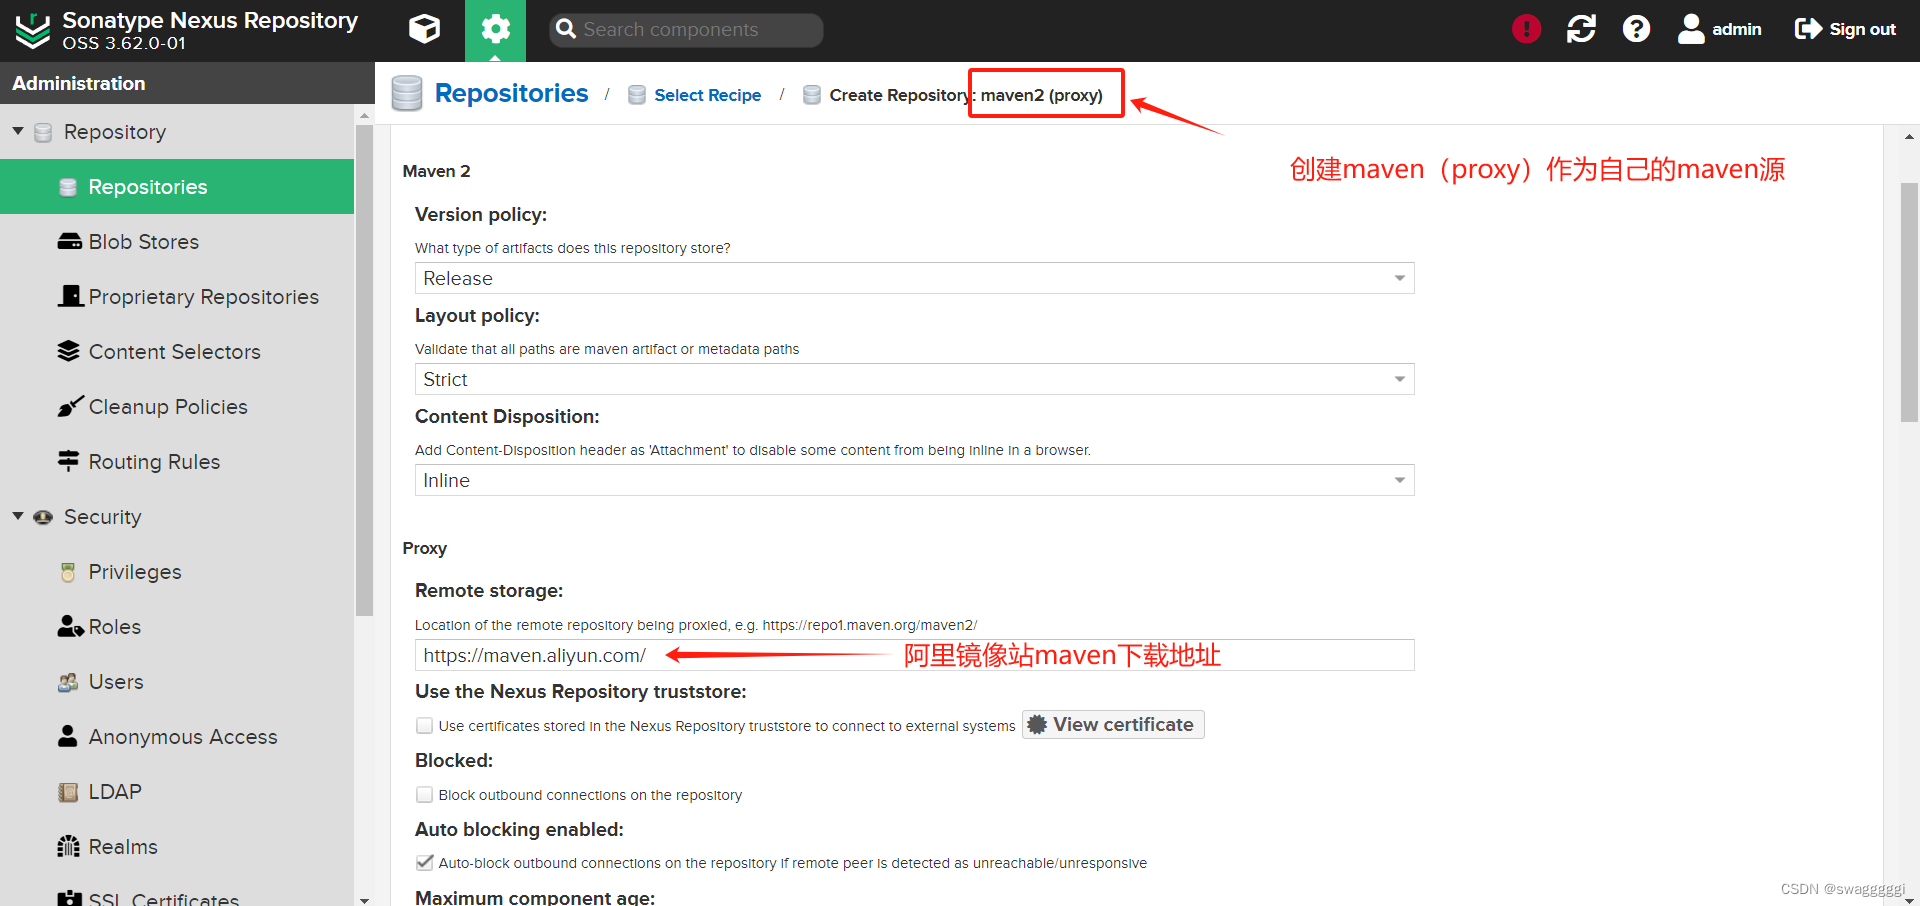The height and width of the screenshot is (906, 1920).
Task: Click the Sonatype Nexus Repository logo
Action: click(31, 29)
